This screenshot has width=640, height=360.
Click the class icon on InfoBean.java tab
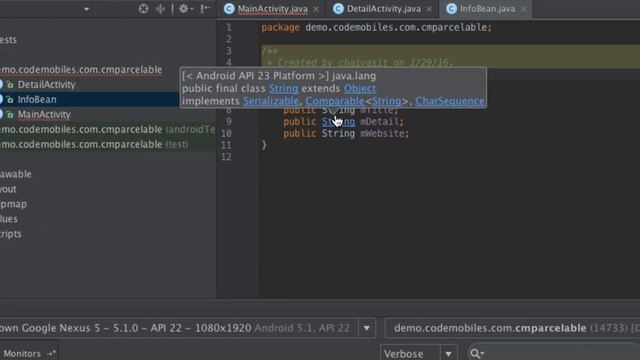(451, 9)
